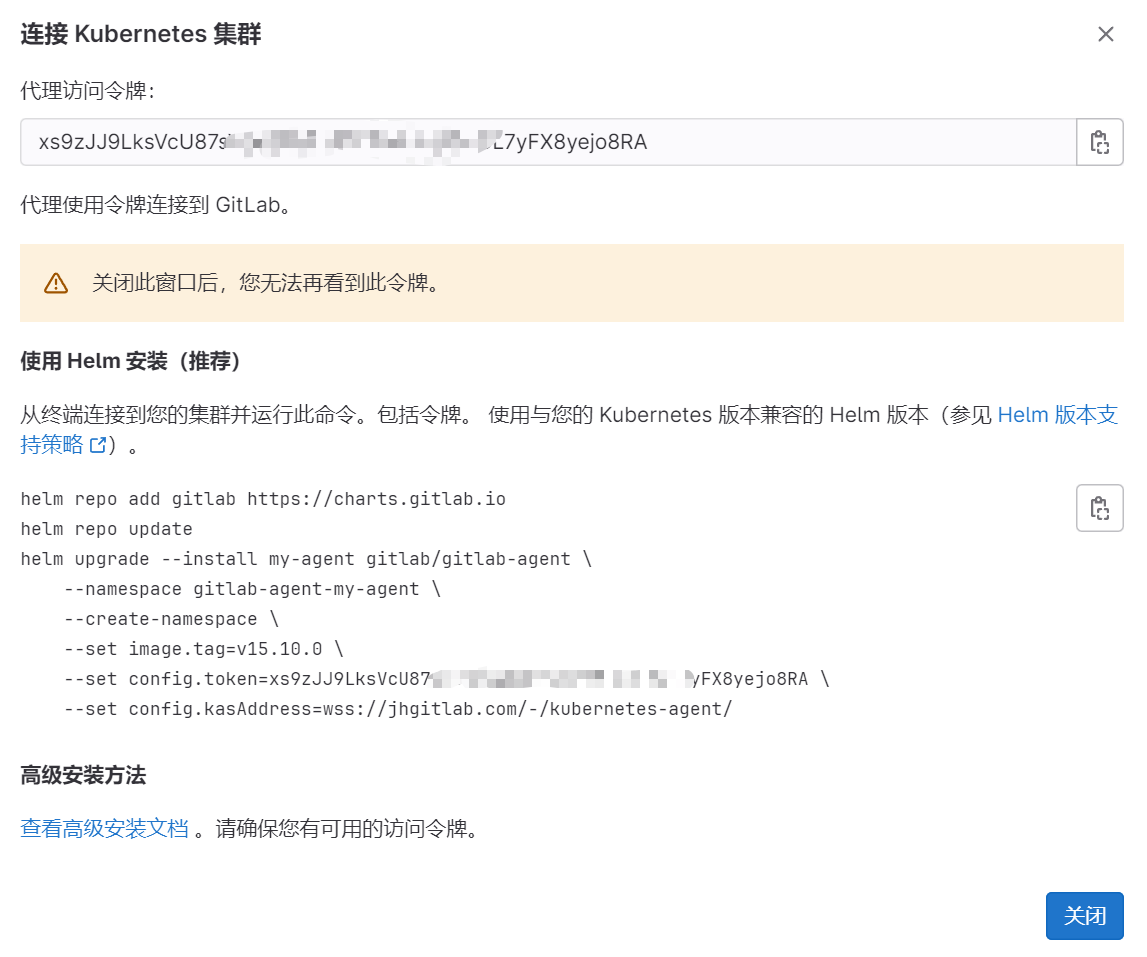Focus the agent access token field
1147x957 pixels.
[547, 142]
